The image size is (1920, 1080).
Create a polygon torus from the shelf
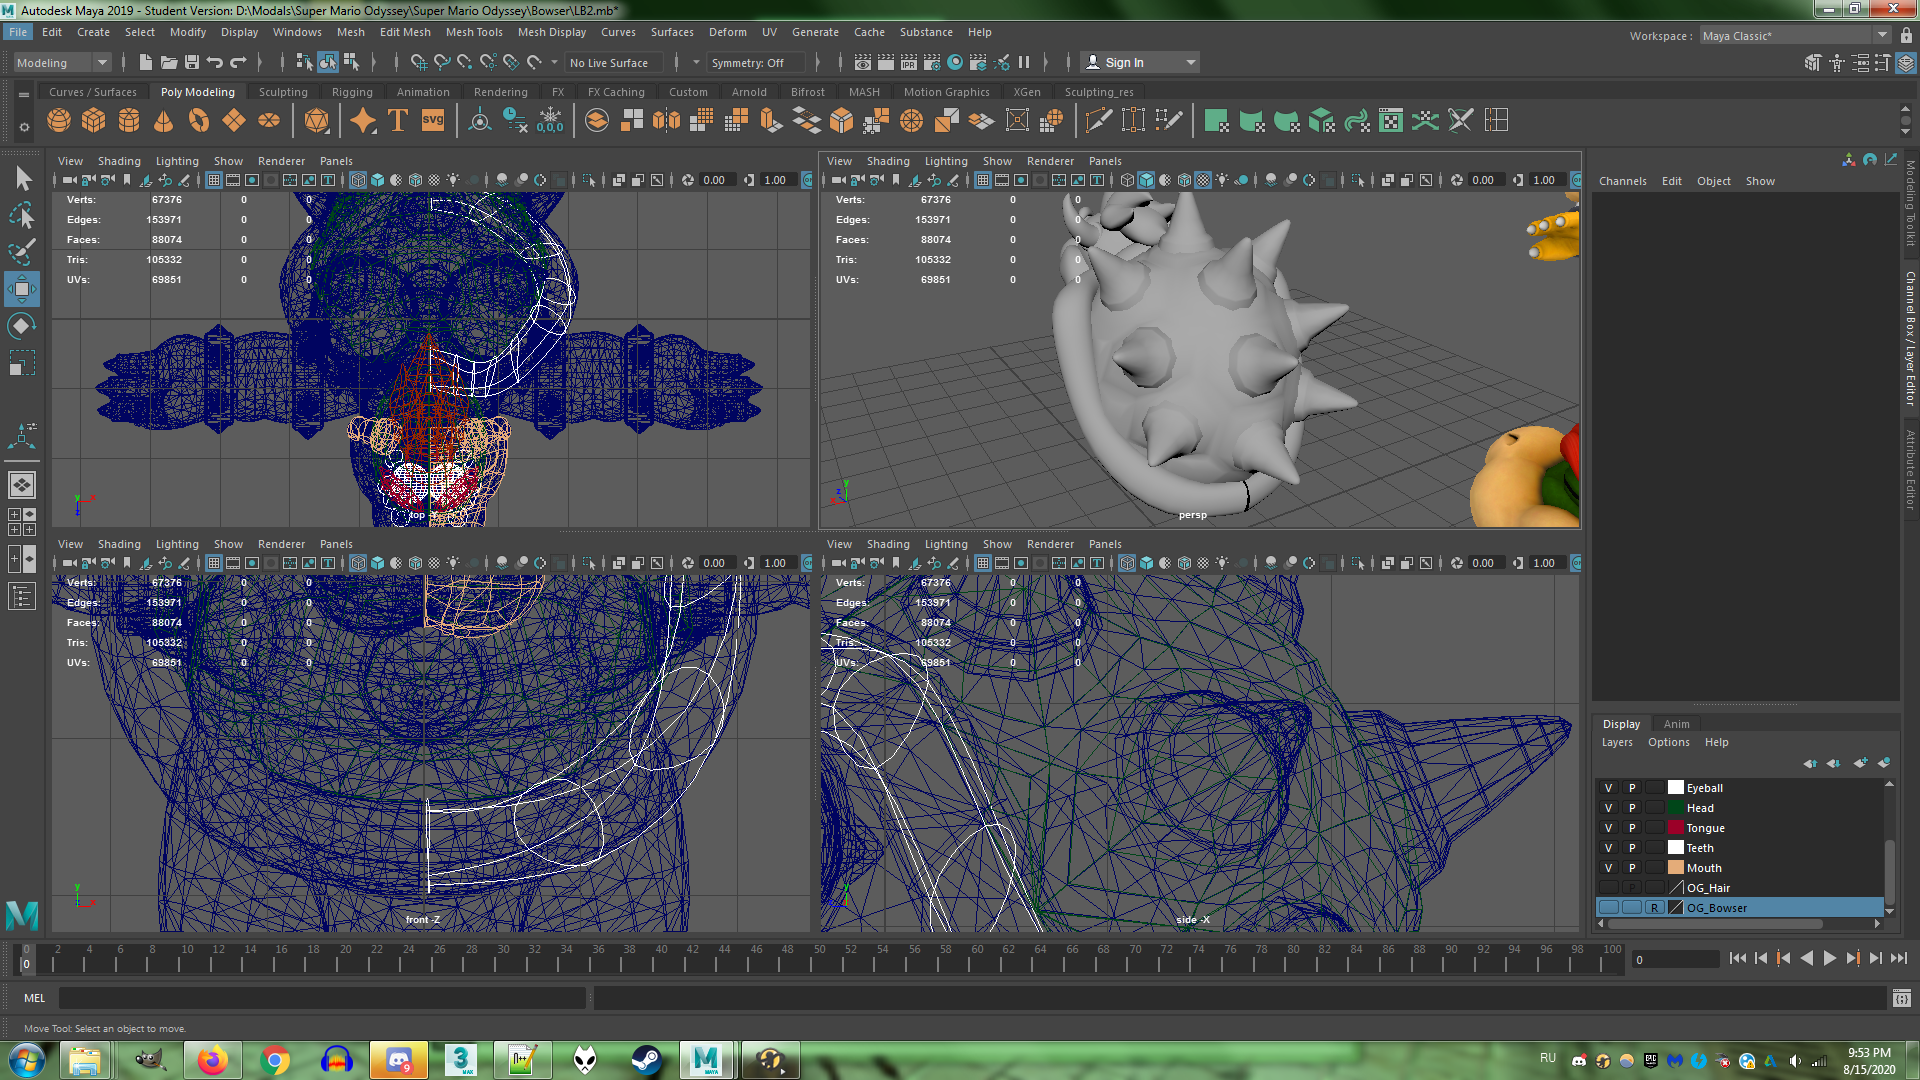(x=199, y=121)
